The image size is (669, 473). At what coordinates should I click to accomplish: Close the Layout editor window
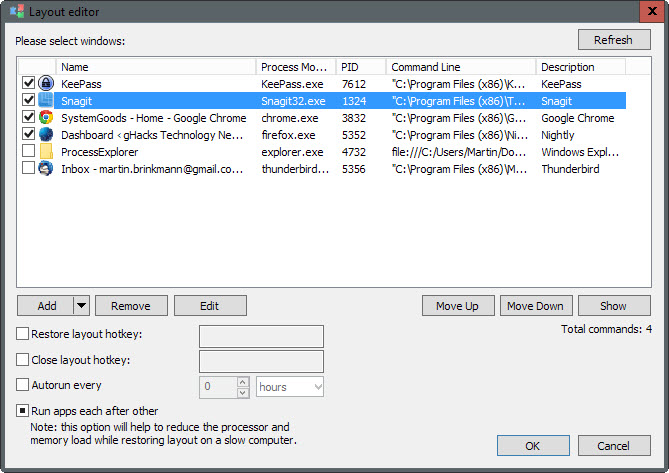tap(652, 11)
